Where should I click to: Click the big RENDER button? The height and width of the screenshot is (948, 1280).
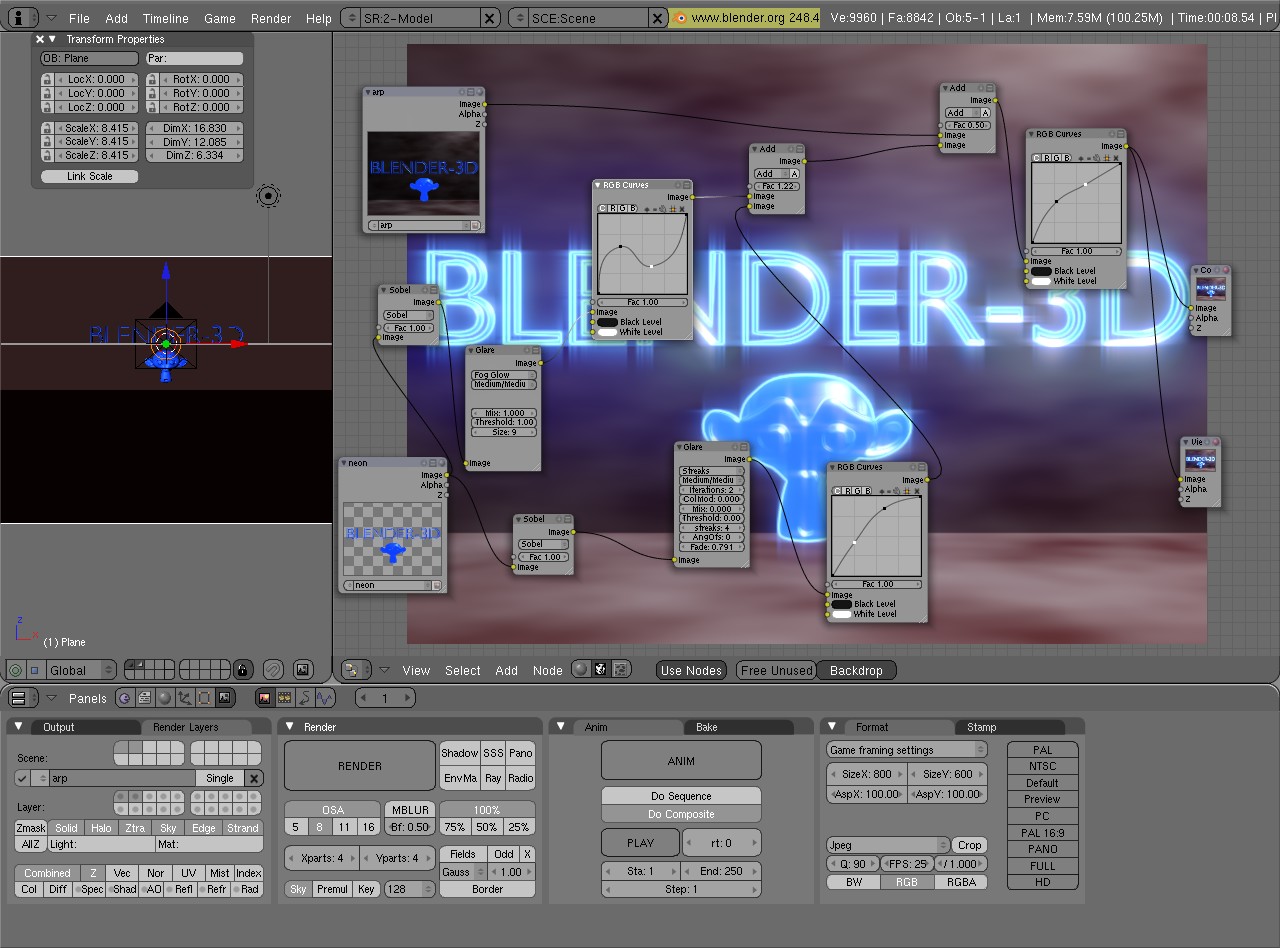pyautogui.click(x=360, y=766)
